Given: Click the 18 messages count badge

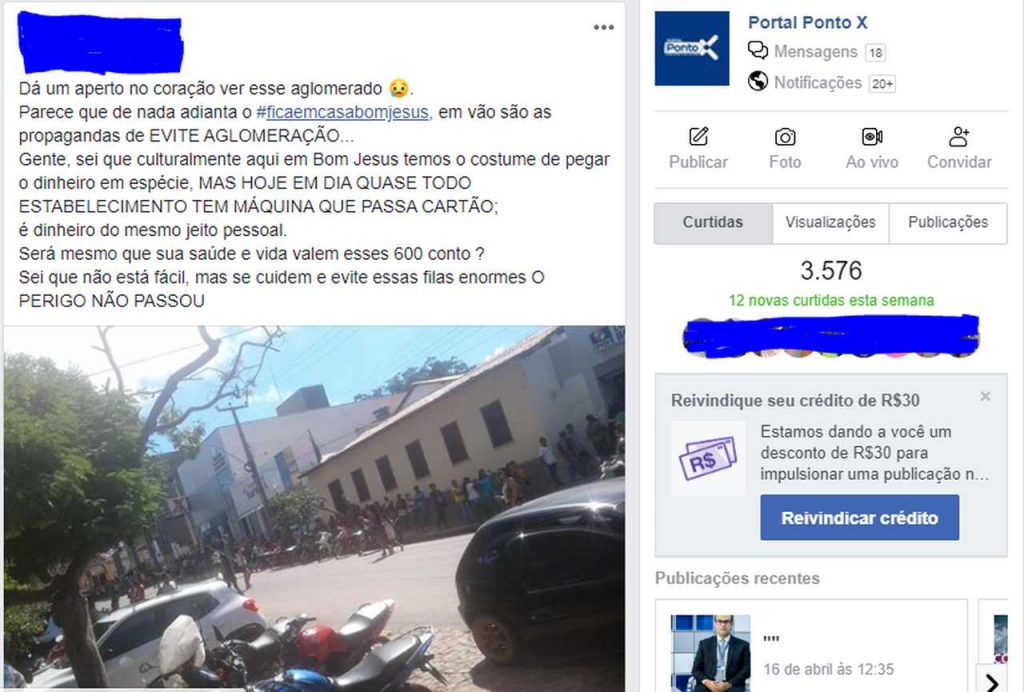Looking at the screenshot, I should 875,52.
